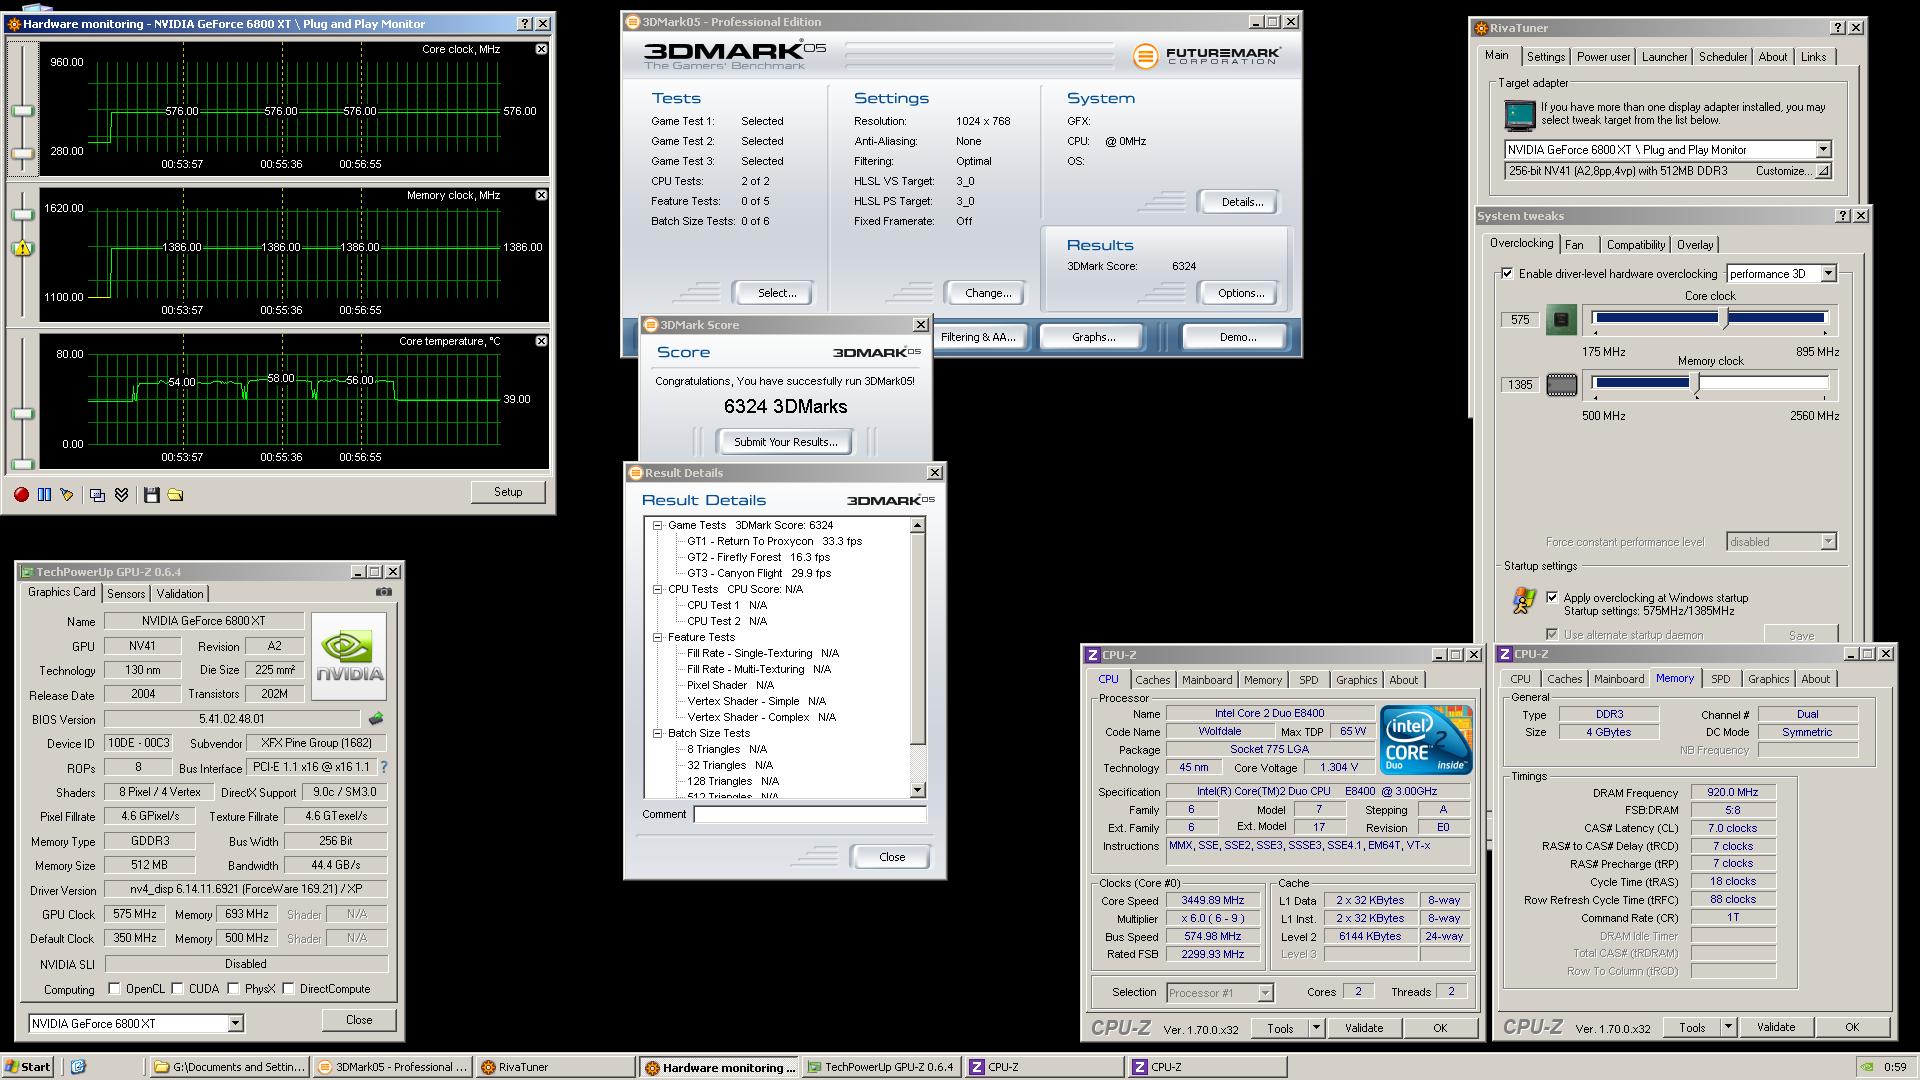1920x1080 pixels.
Task: Open the Tools dropdown arrow in CPU-Z CPU window
Action: (x=1316, y=1028)
